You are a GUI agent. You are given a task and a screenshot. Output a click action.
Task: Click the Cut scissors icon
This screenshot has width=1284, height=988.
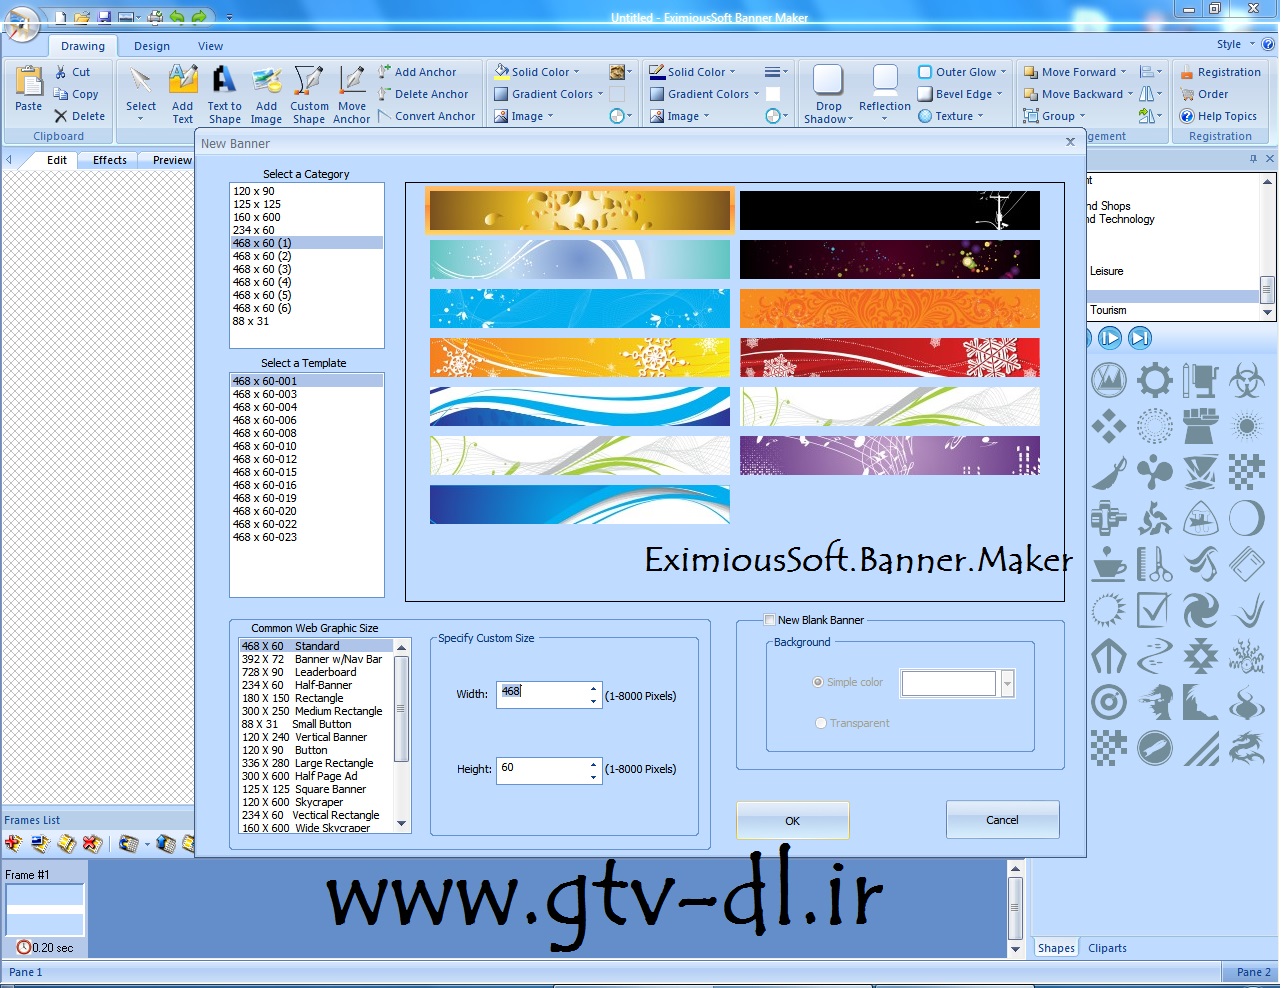pyautogui.click(x=61, y=72)
